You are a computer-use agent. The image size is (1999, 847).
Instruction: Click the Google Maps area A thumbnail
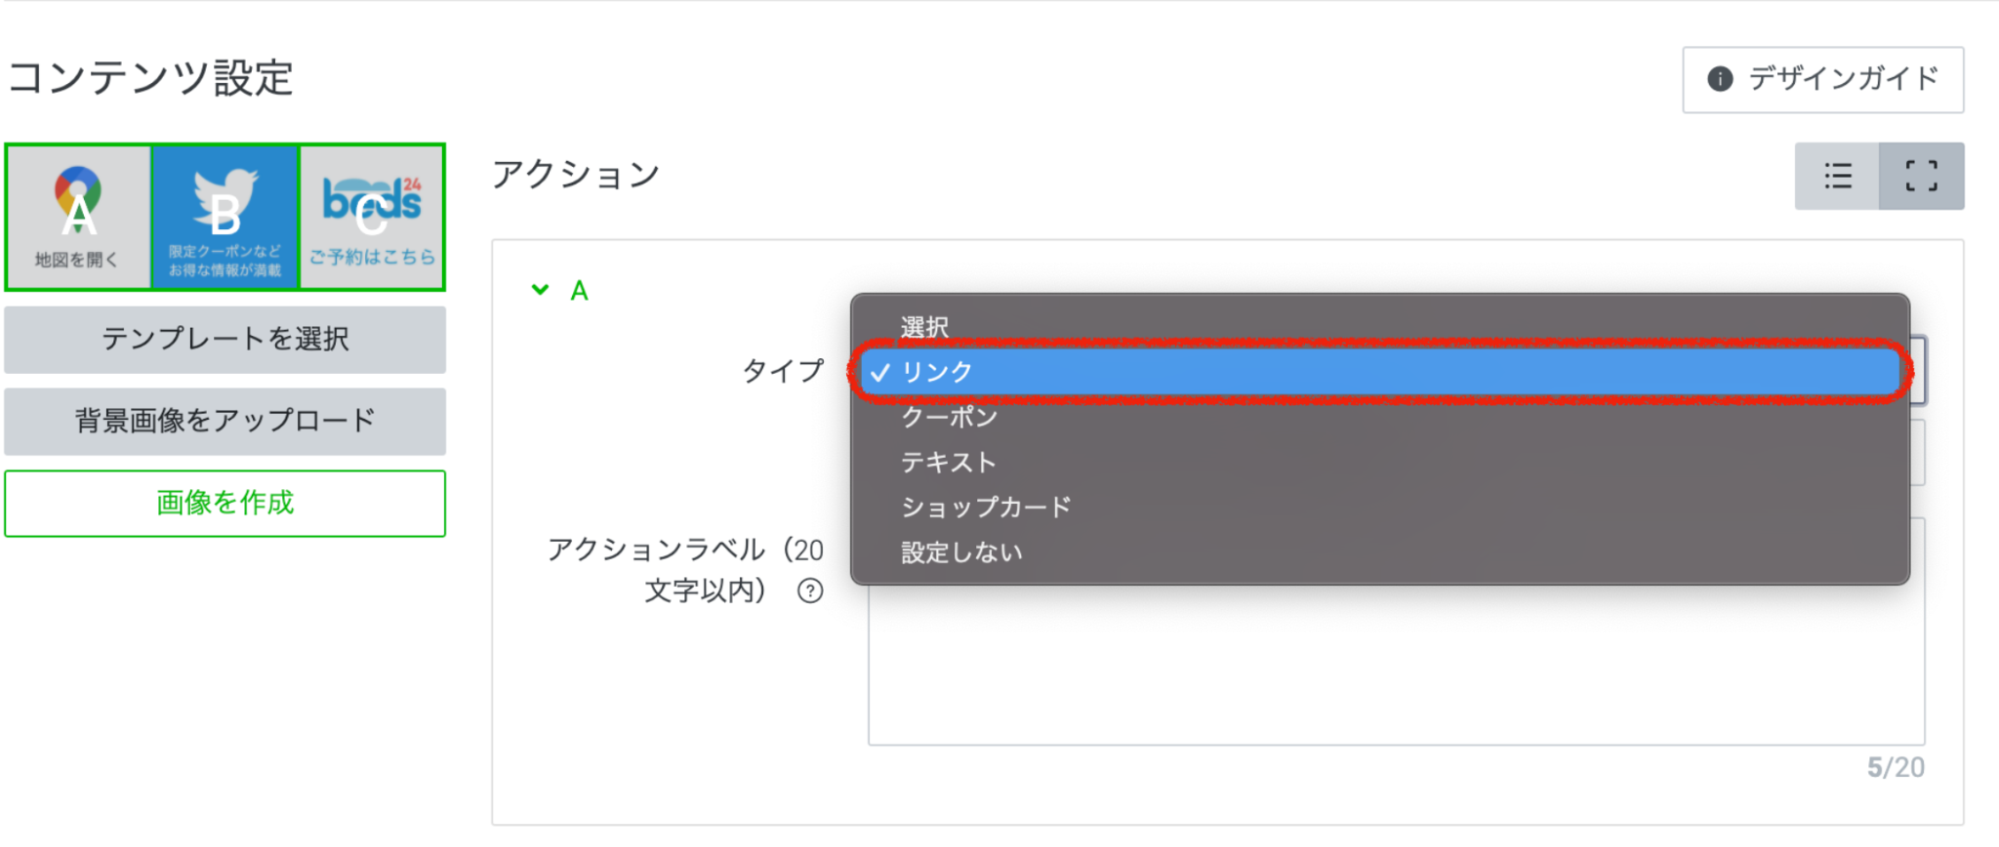click(78, 217)
